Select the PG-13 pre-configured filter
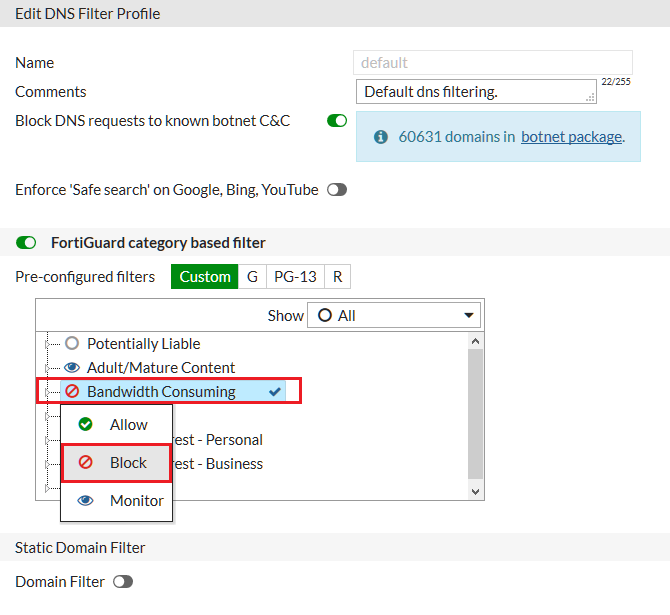The image size is (670, 615). point(294,276)
